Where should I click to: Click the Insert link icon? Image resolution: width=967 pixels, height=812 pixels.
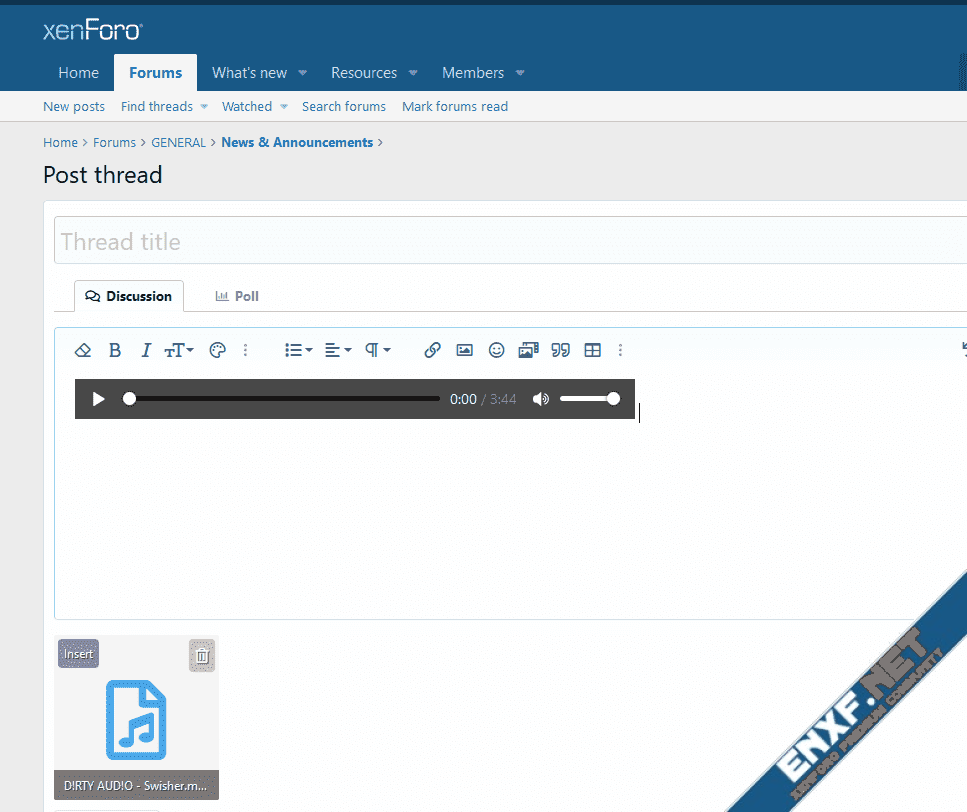(432, 350)
